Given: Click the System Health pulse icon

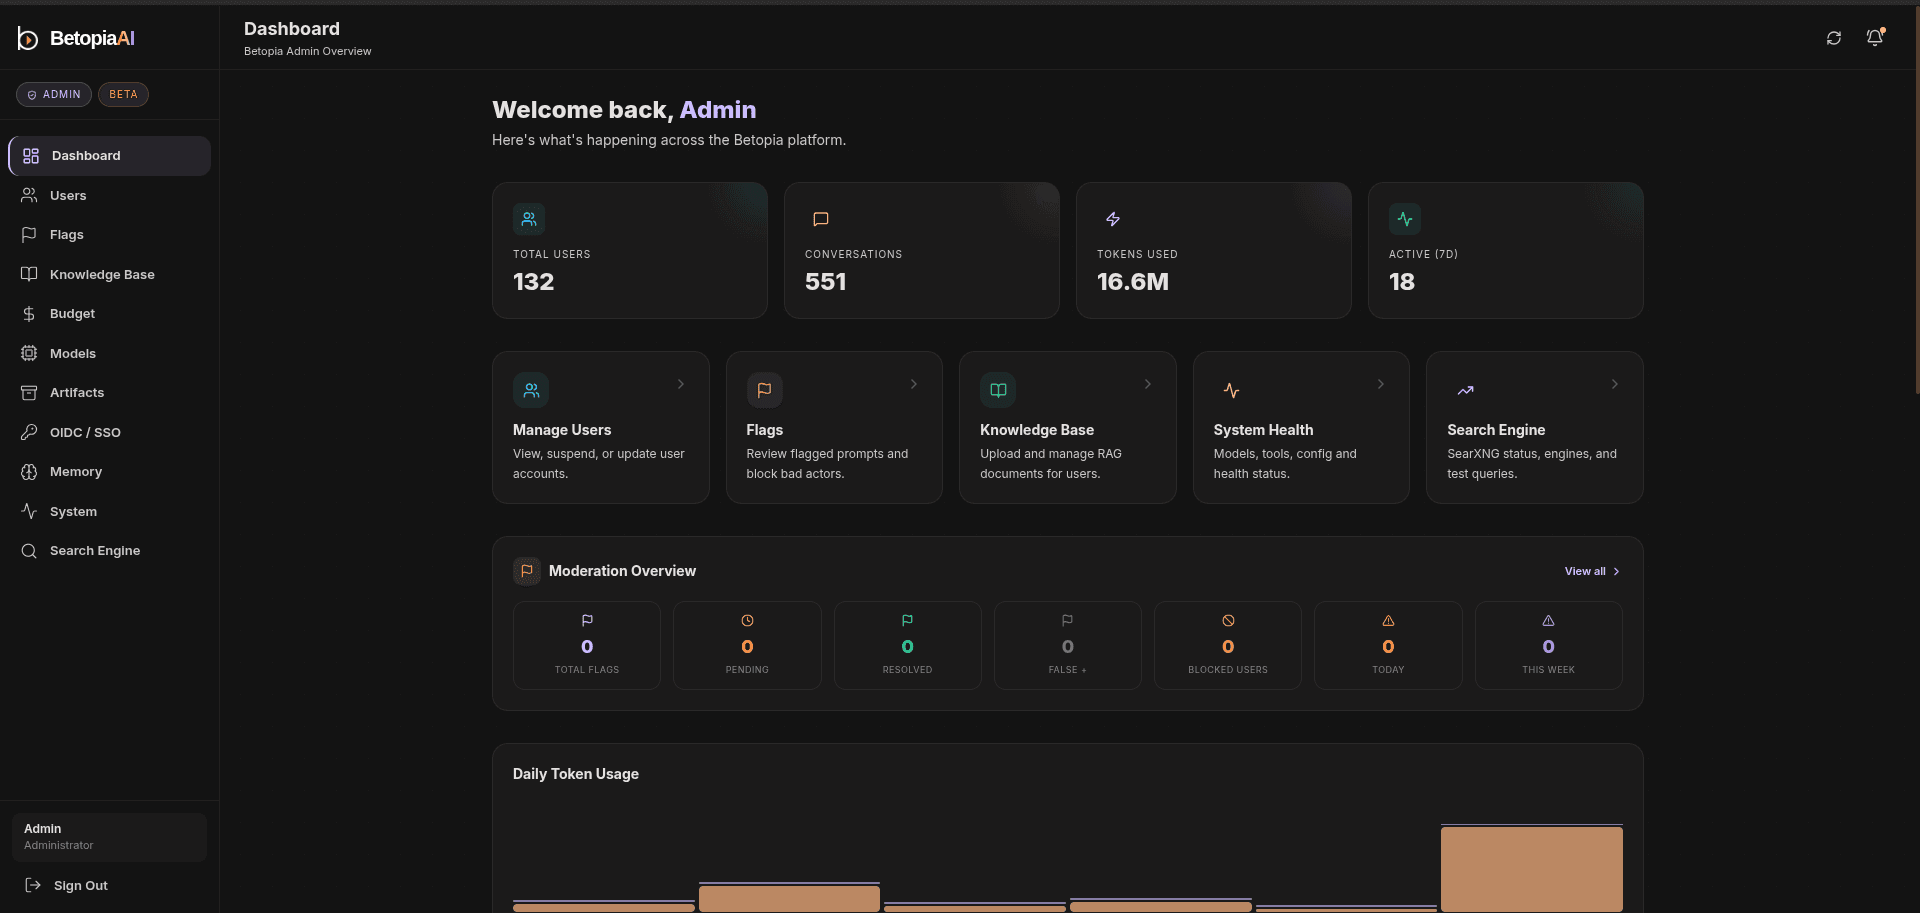Looking at the screenshot, I should (1231, 390).
